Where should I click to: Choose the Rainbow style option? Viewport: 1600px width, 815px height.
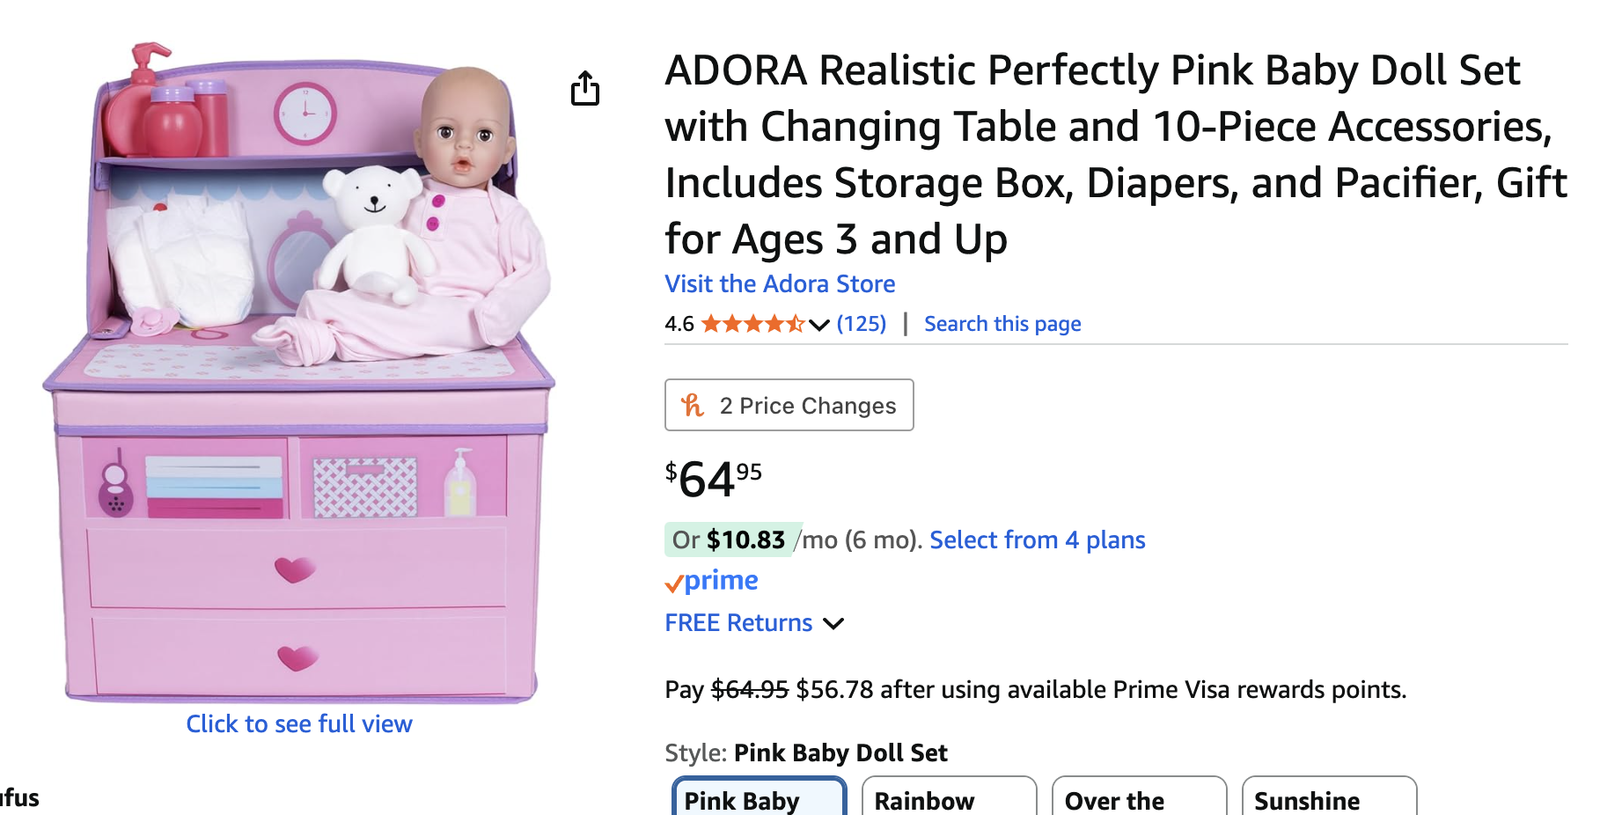948,800
